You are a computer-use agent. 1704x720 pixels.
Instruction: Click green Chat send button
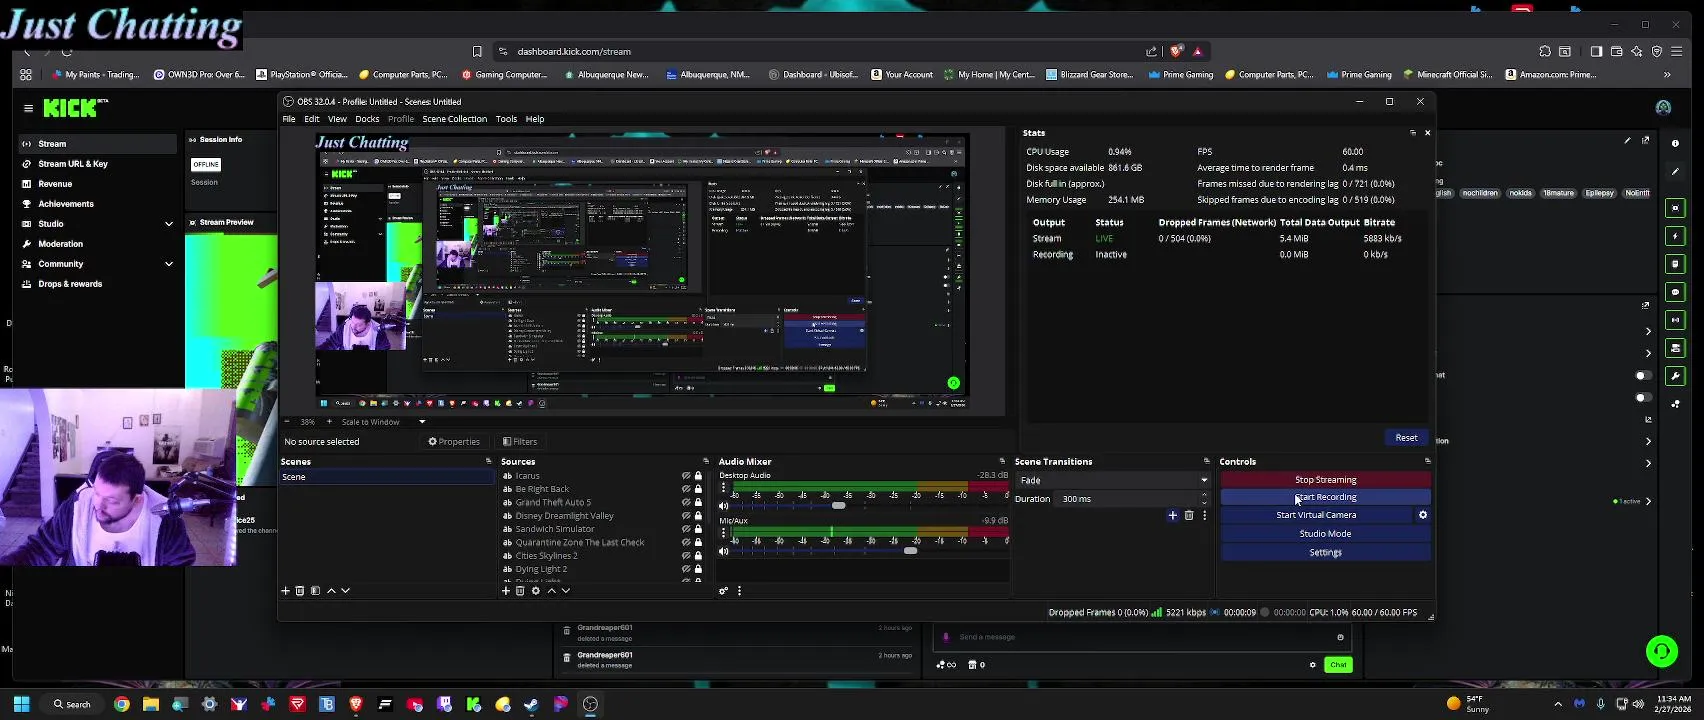pos(1338,665)
